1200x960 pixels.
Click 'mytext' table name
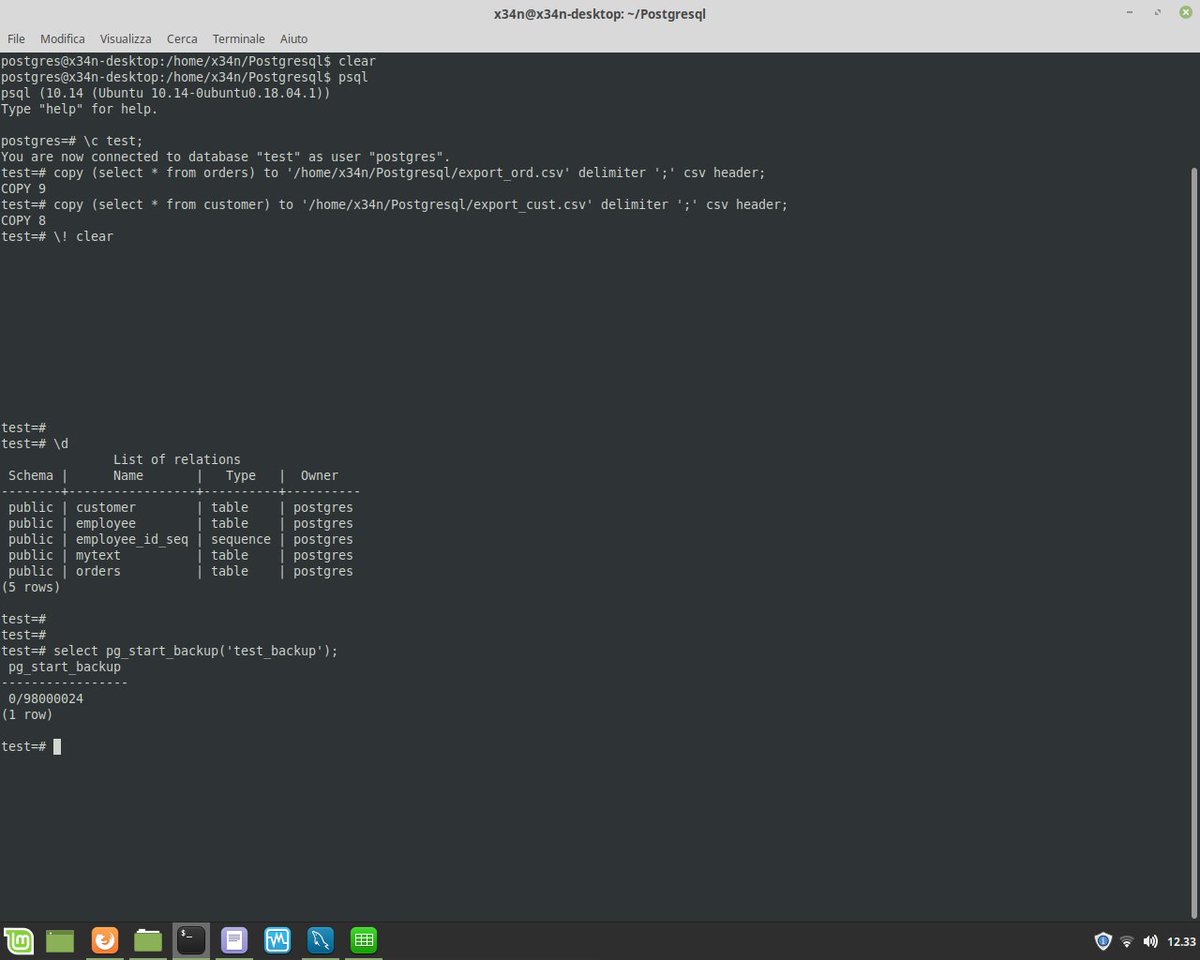(x=98, y=555)
